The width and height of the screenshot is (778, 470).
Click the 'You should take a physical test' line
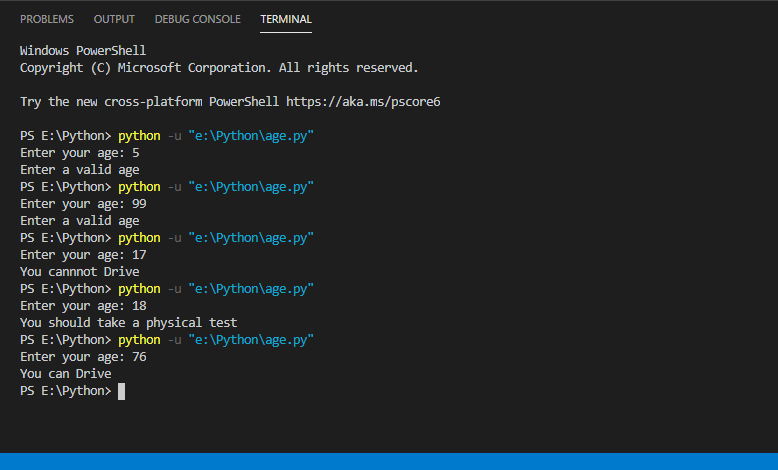click(129, 323)
